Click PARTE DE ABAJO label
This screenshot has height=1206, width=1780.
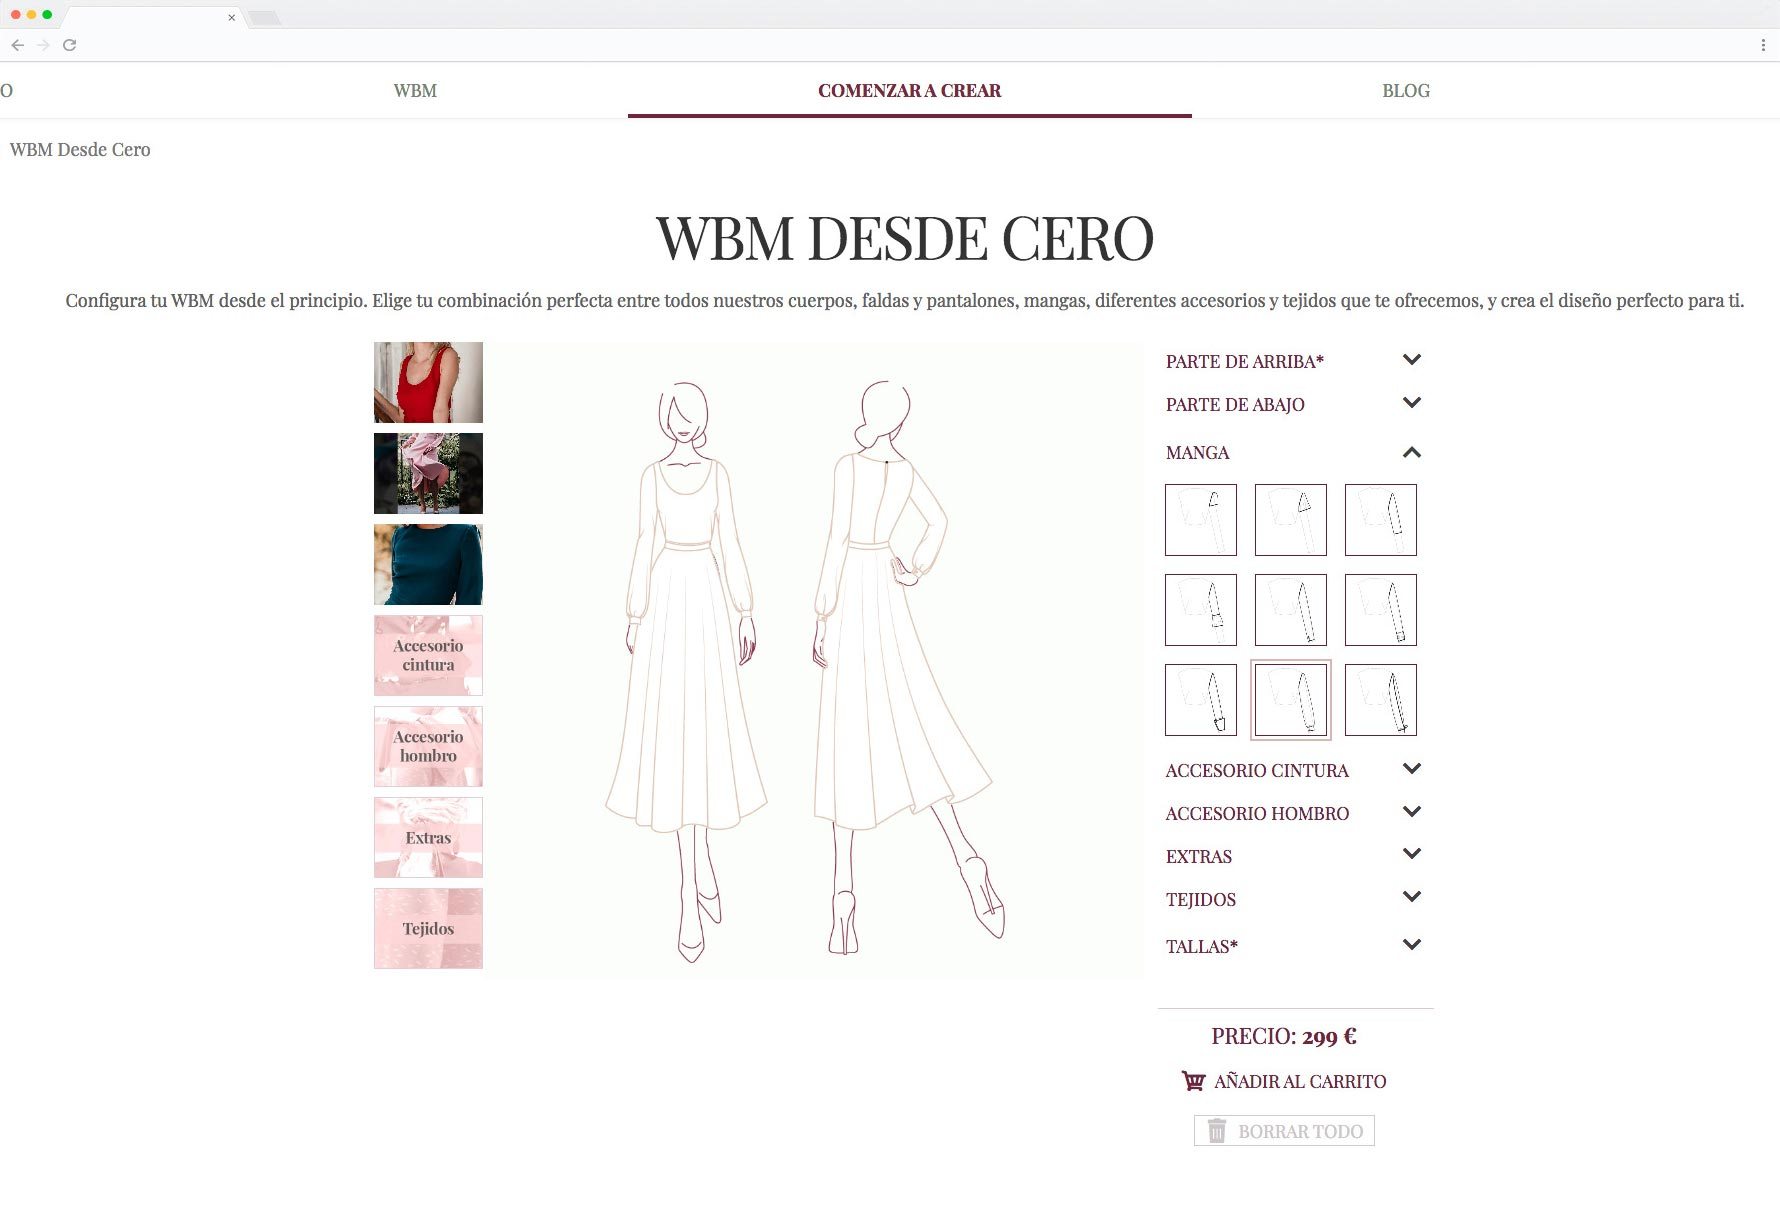click(x=1235, y=405)
